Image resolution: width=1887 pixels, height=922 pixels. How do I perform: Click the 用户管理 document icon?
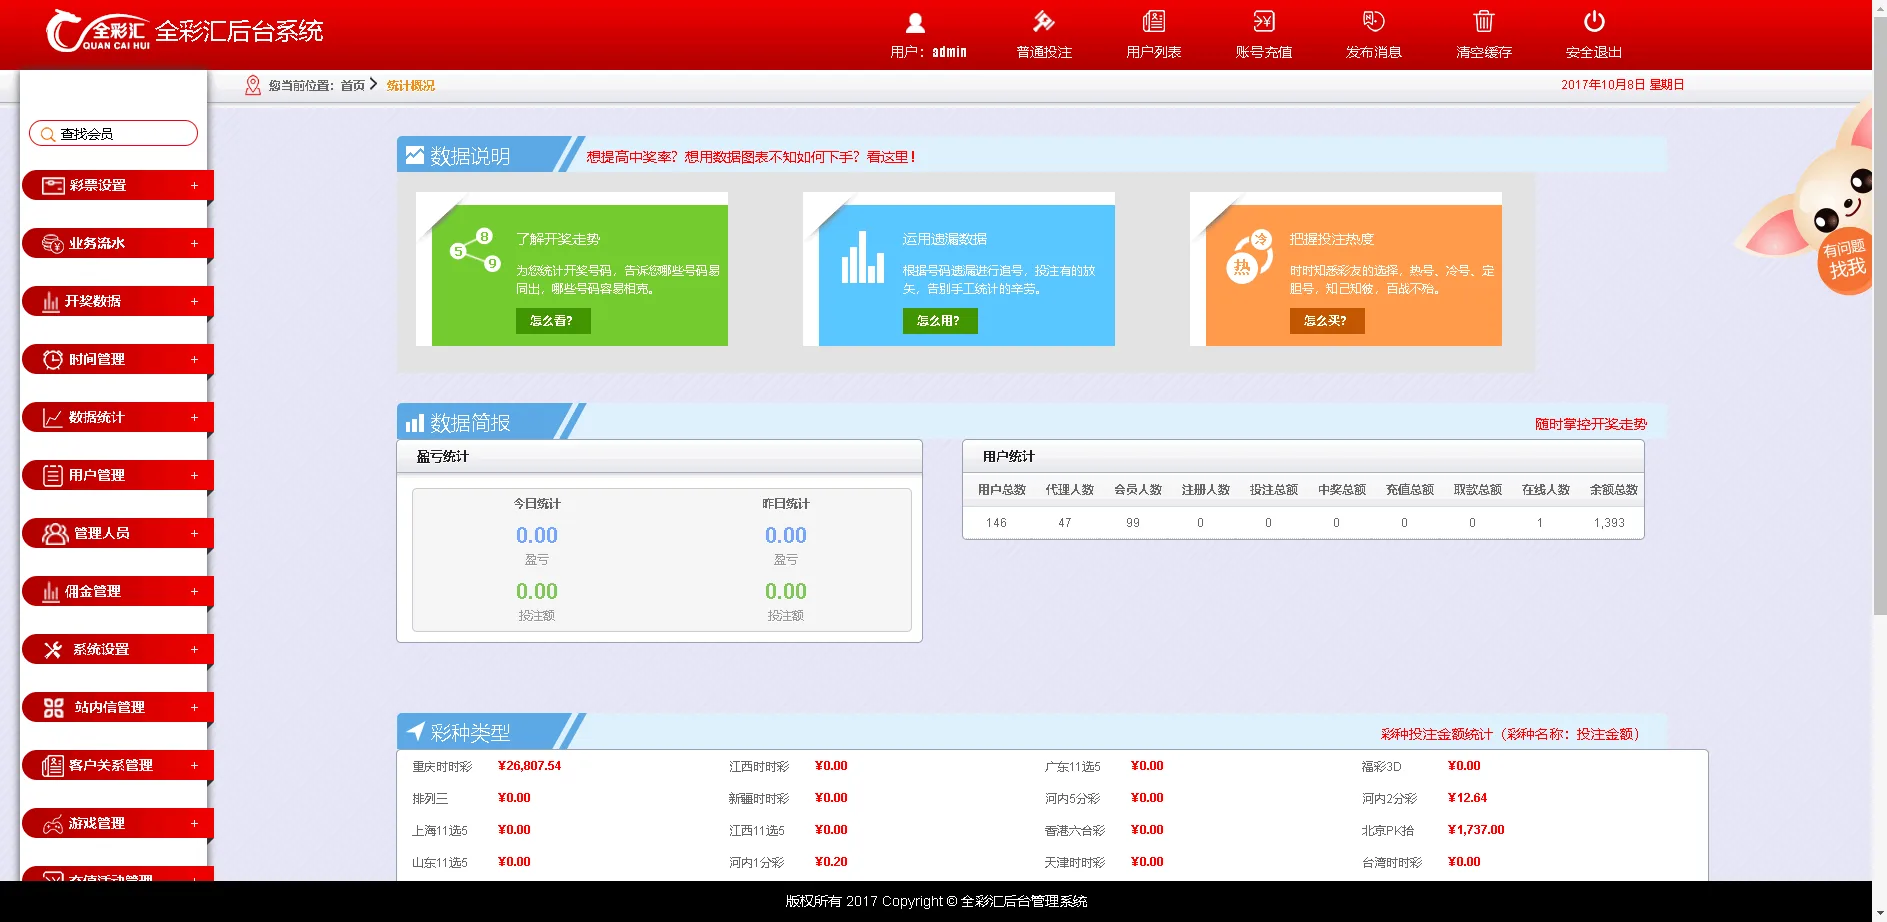coord(53,475)
